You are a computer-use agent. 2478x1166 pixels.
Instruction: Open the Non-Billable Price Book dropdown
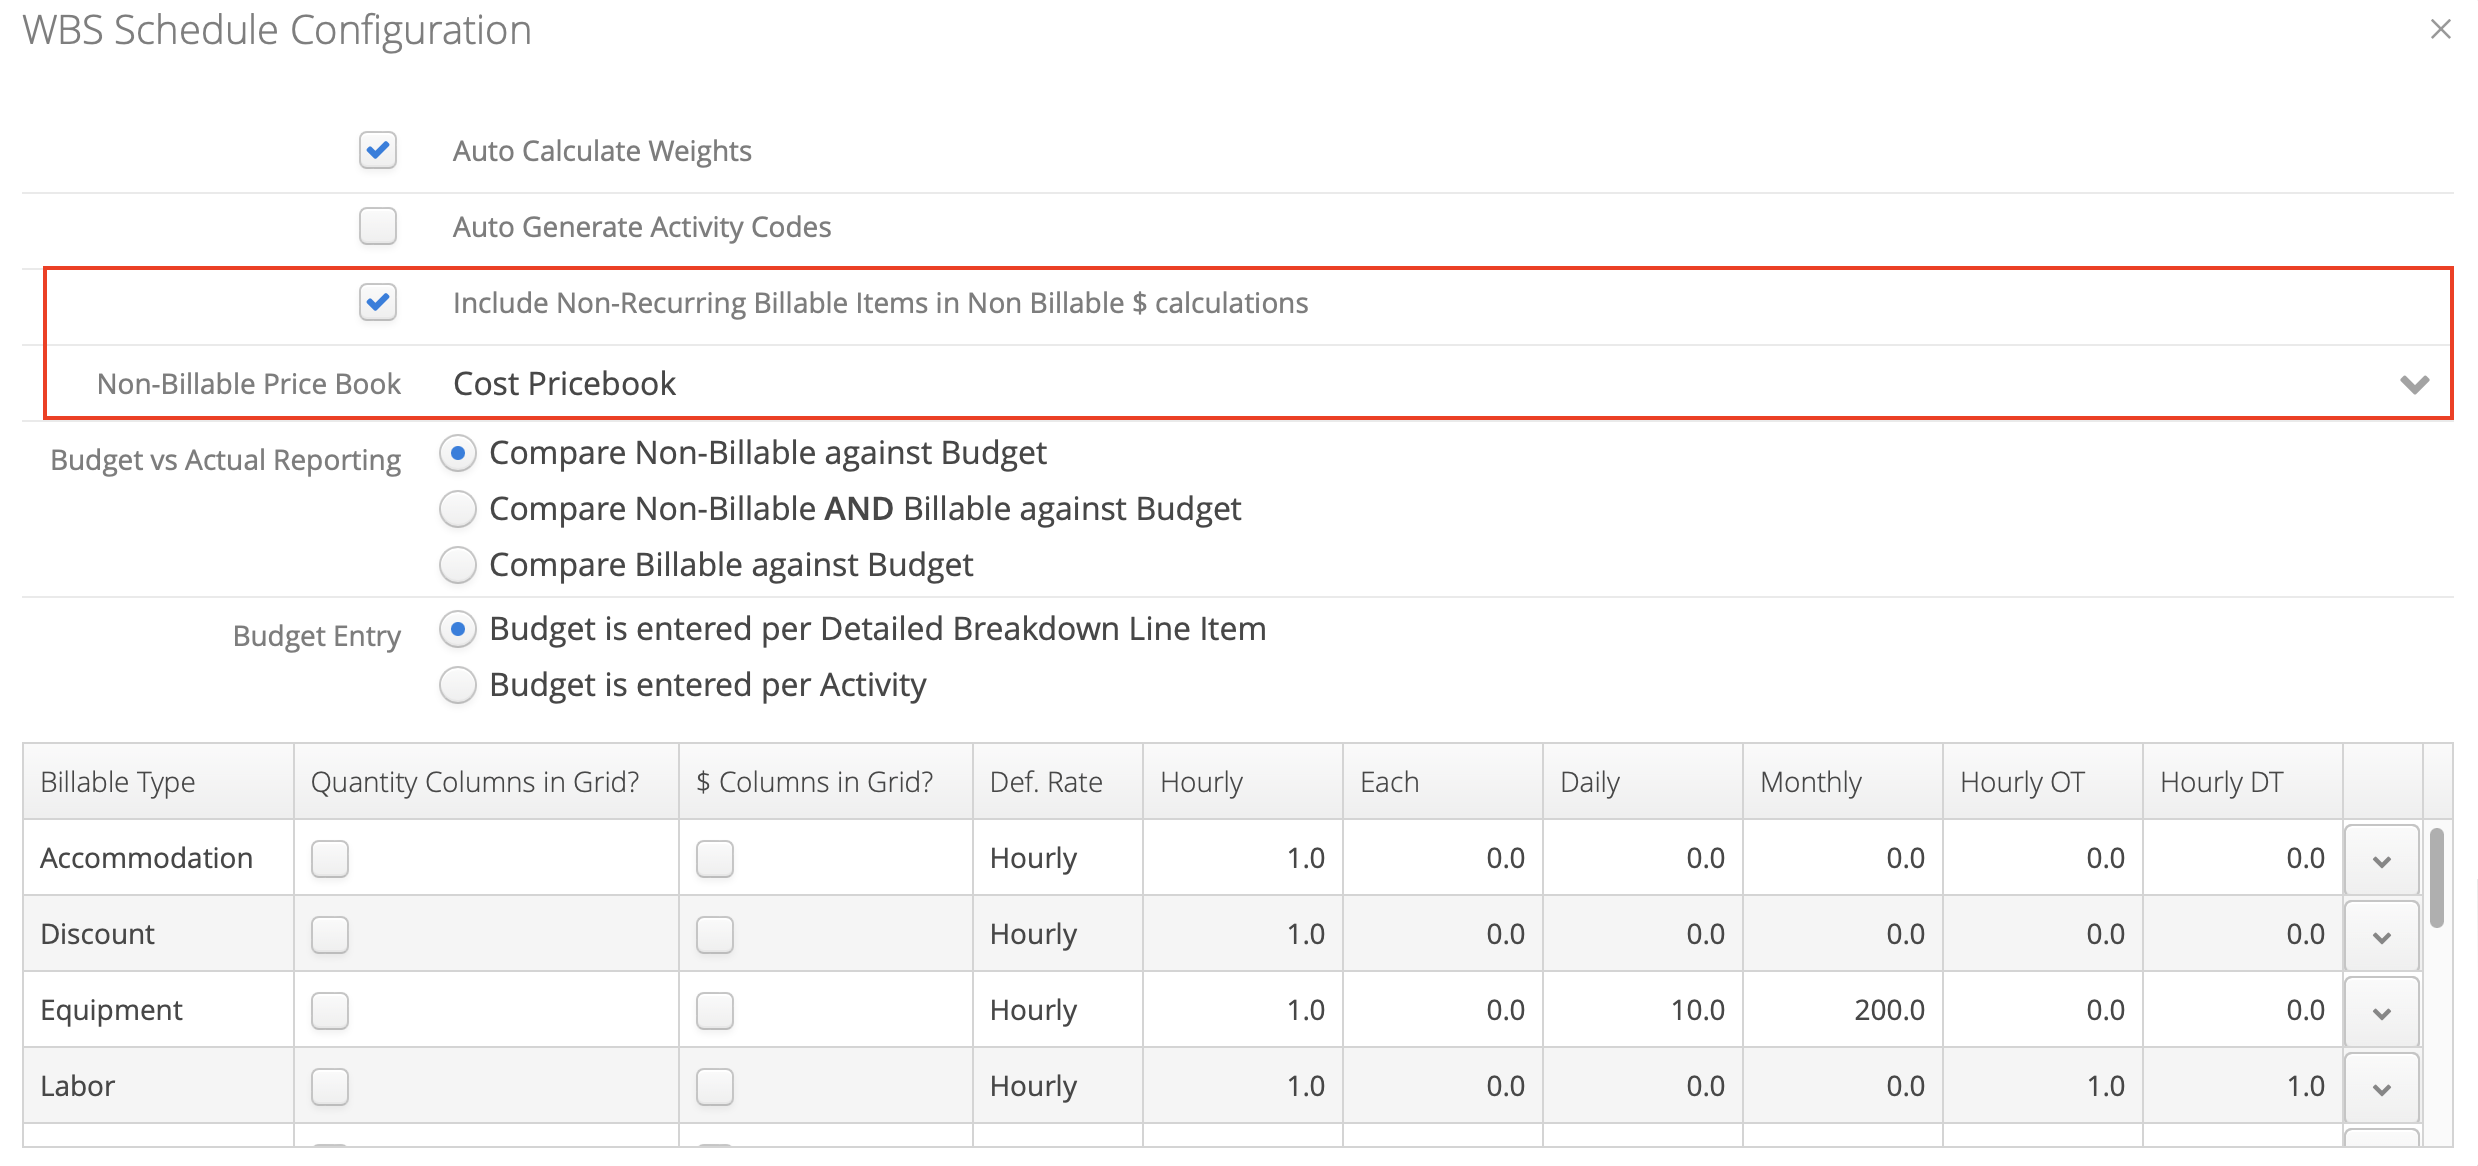point(1441,384)
